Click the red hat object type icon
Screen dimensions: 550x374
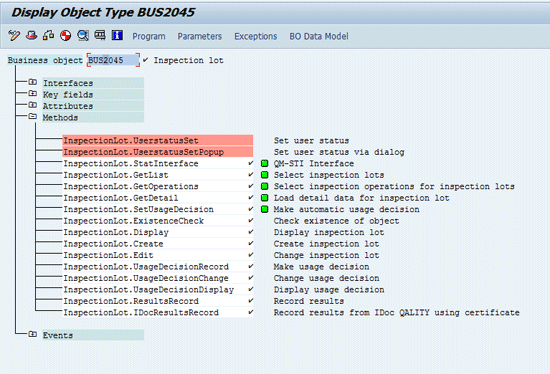pos(32,35)
